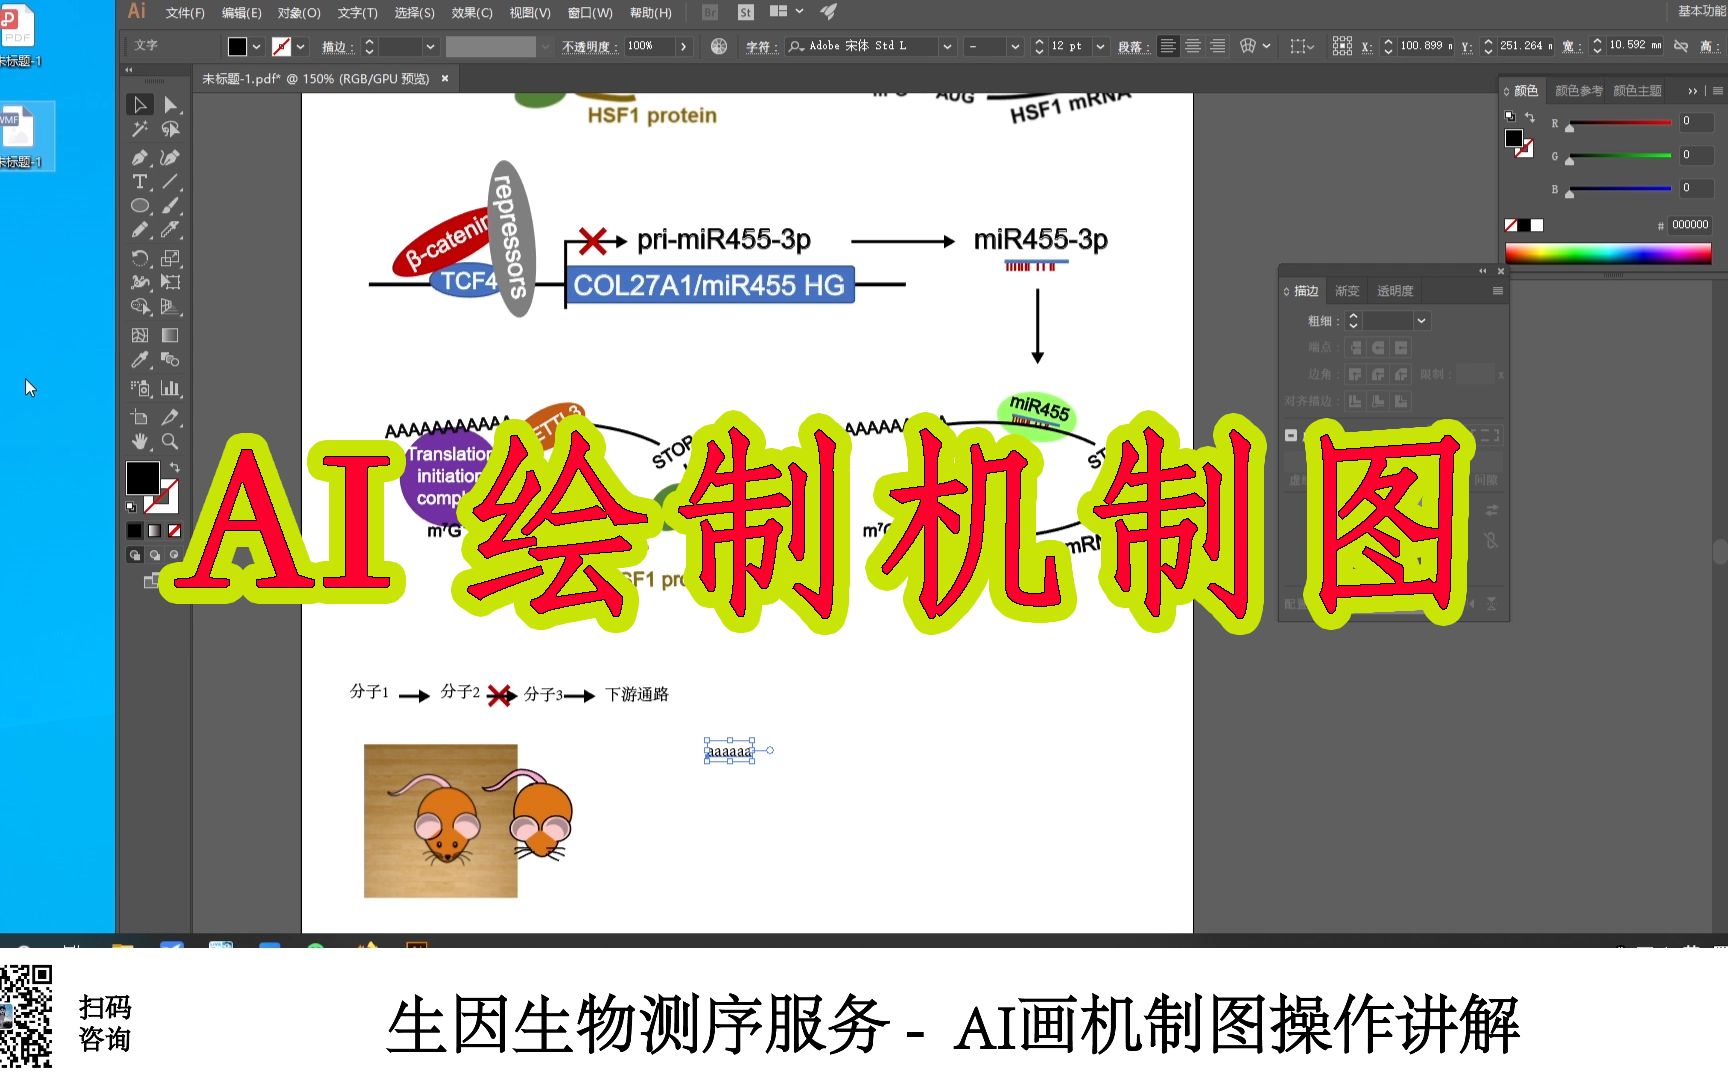Click the 字符 character panel link
Viewport: 1728px width, 1080px height.
pos(761,47)
